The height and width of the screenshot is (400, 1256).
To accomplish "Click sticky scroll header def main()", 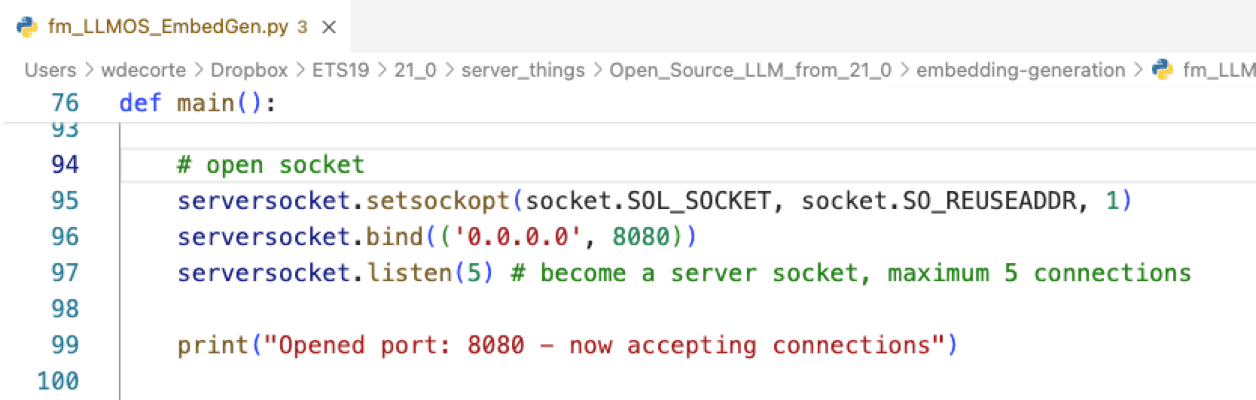I will click(196, 103).
